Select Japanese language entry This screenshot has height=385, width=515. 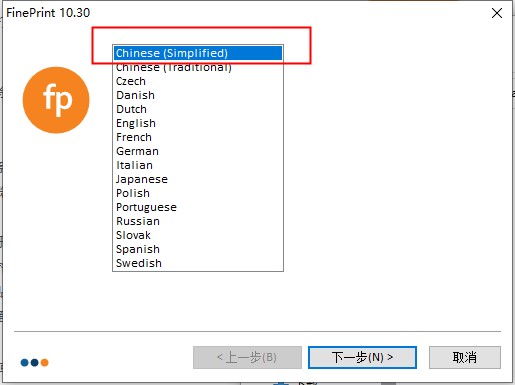click(x=198, y=179)
